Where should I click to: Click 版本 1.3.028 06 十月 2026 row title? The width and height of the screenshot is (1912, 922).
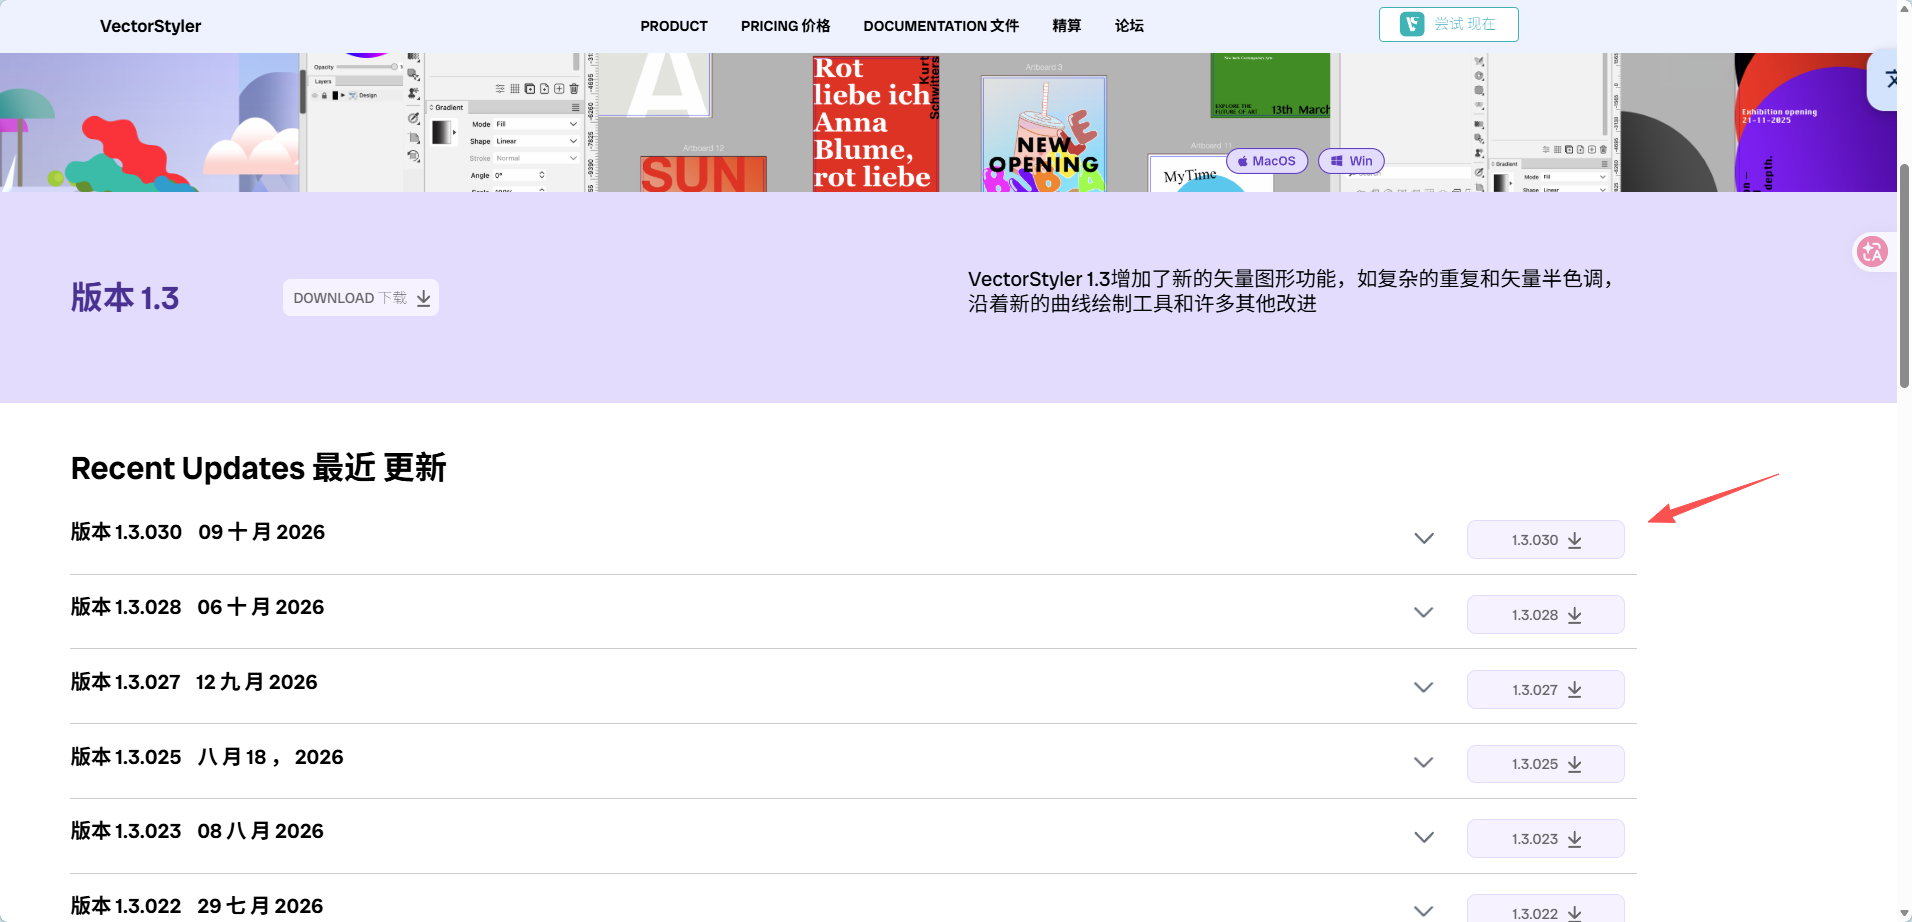click(197, 607)
